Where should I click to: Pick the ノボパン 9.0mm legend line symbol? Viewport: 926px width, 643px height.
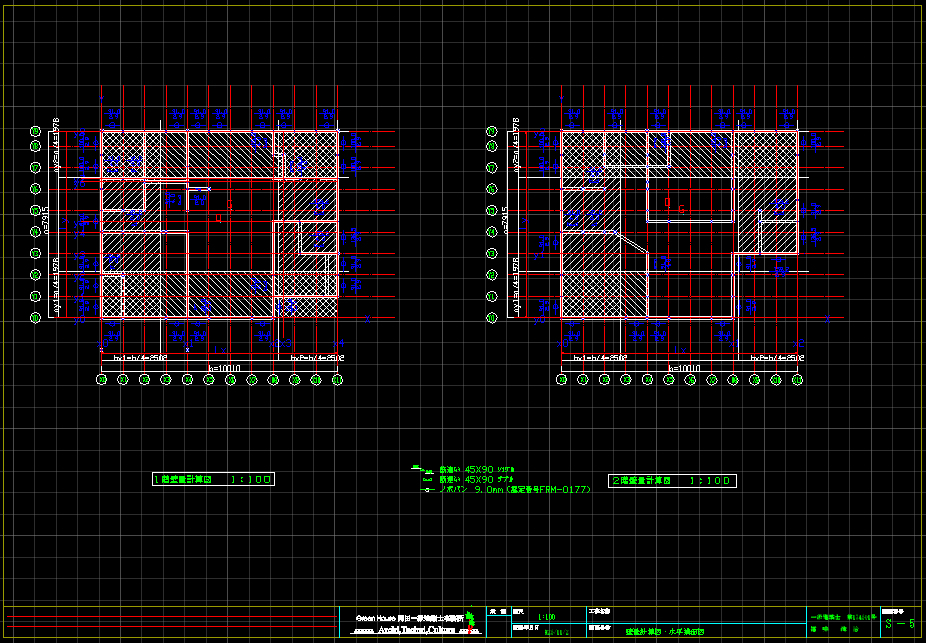tap(425, 490)
